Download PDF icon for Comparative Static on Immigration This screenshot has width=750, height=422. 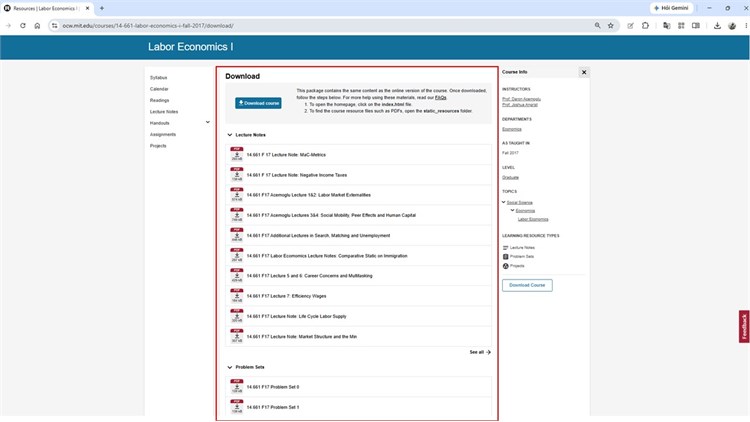pos(237,255)
